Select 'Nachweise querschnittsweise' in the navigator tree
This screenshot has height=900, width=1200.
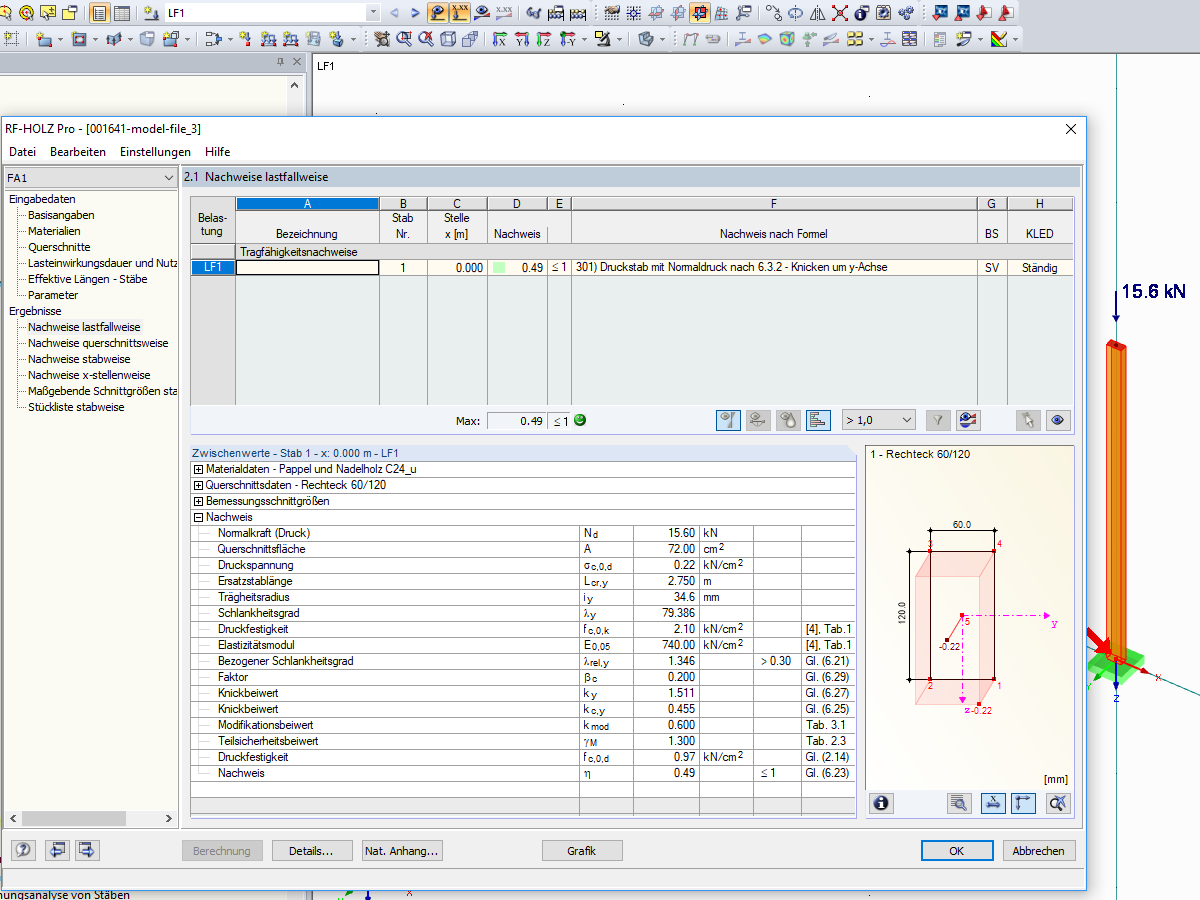(98, 343)
